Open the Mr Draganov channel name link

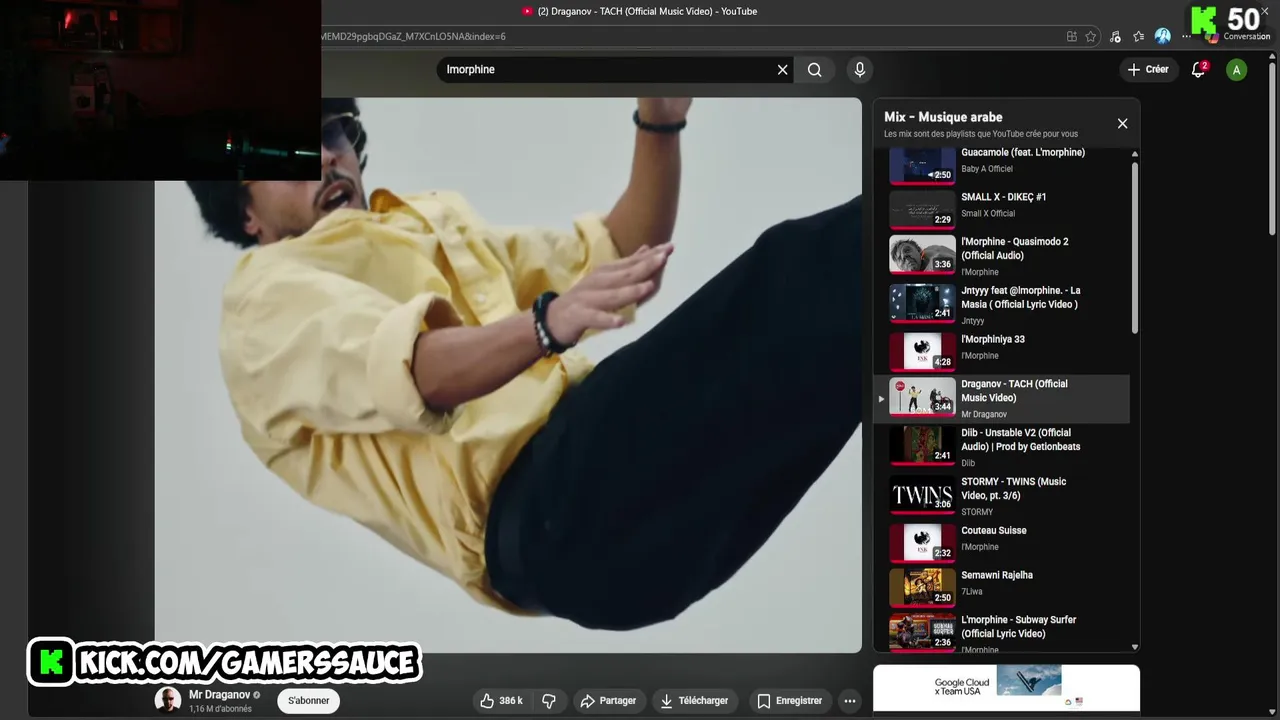[219, 695]
